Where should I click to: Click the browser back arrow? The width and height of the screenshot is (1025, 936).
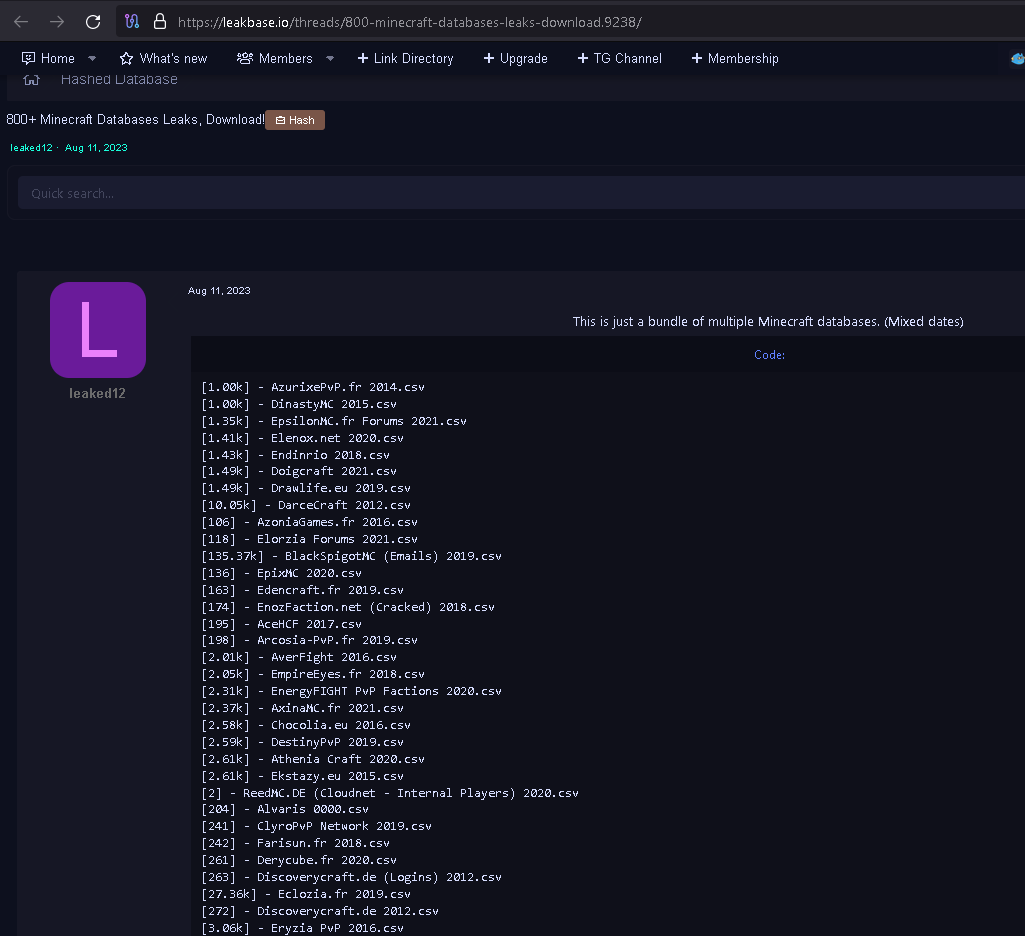[x=21, y=22]
